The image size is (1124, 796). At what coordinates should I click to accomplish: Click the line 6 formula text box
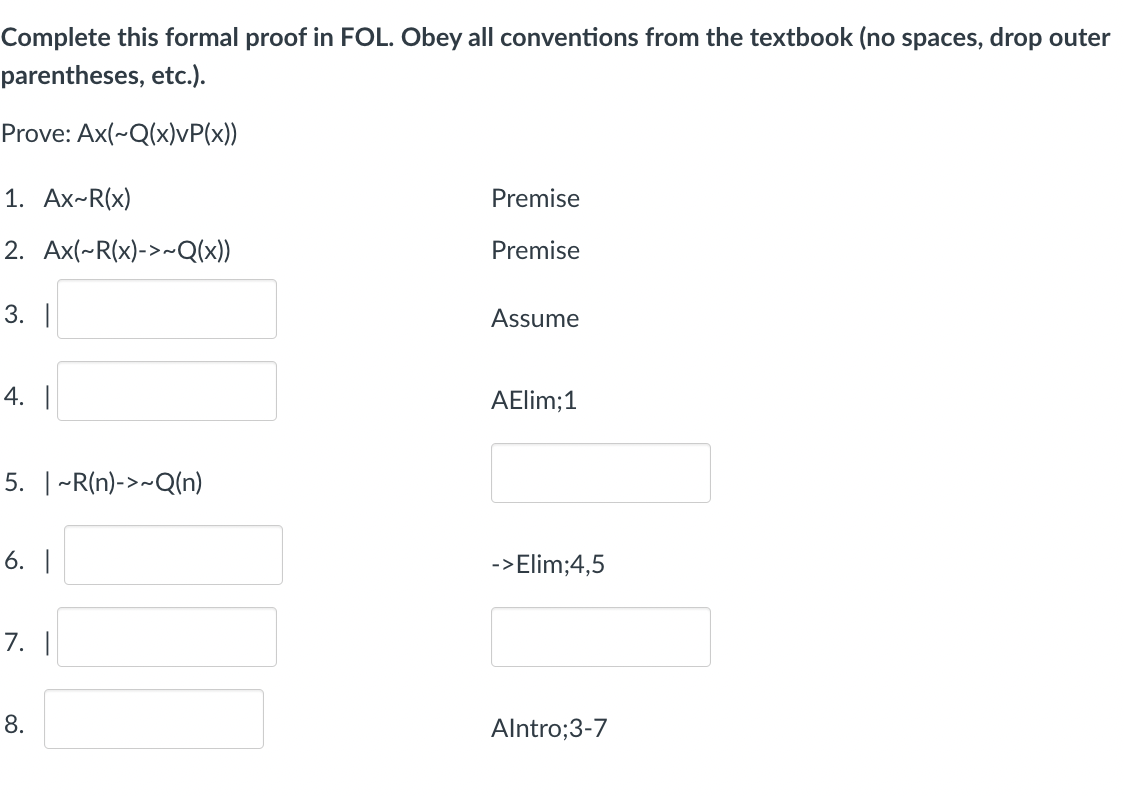[x=173, y=555]
